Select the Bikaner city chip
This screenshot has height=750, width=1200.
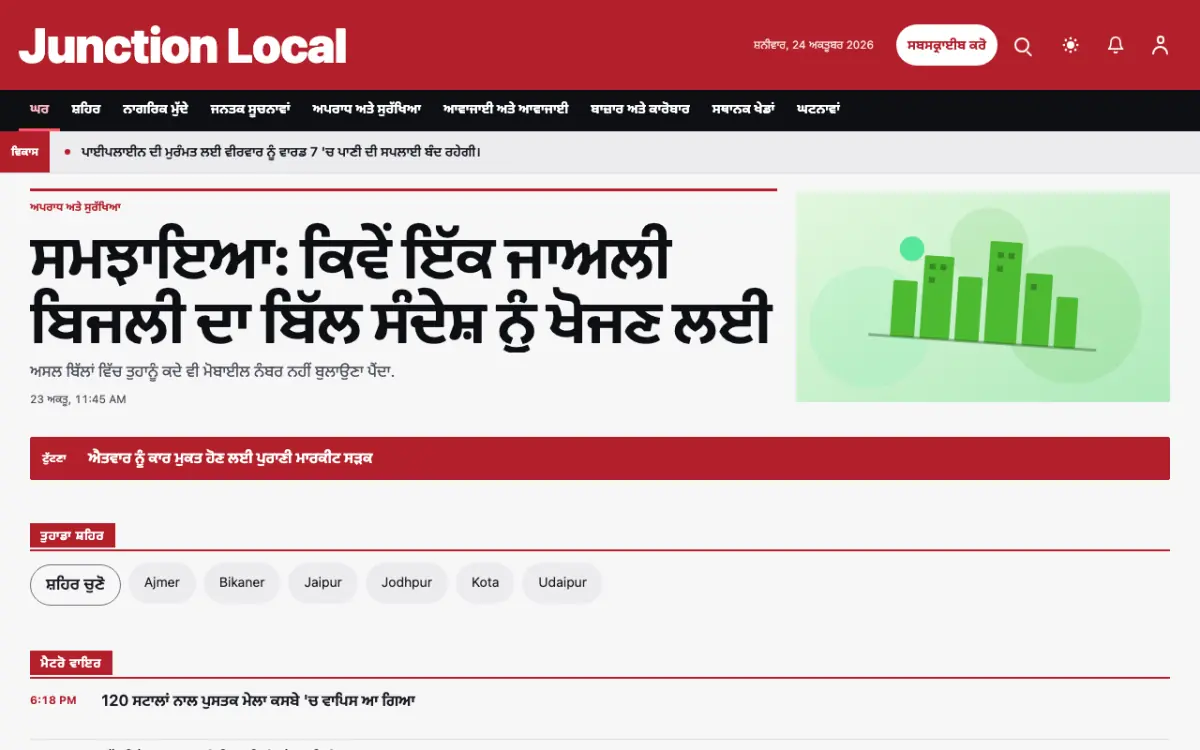(x=242, y=583)
